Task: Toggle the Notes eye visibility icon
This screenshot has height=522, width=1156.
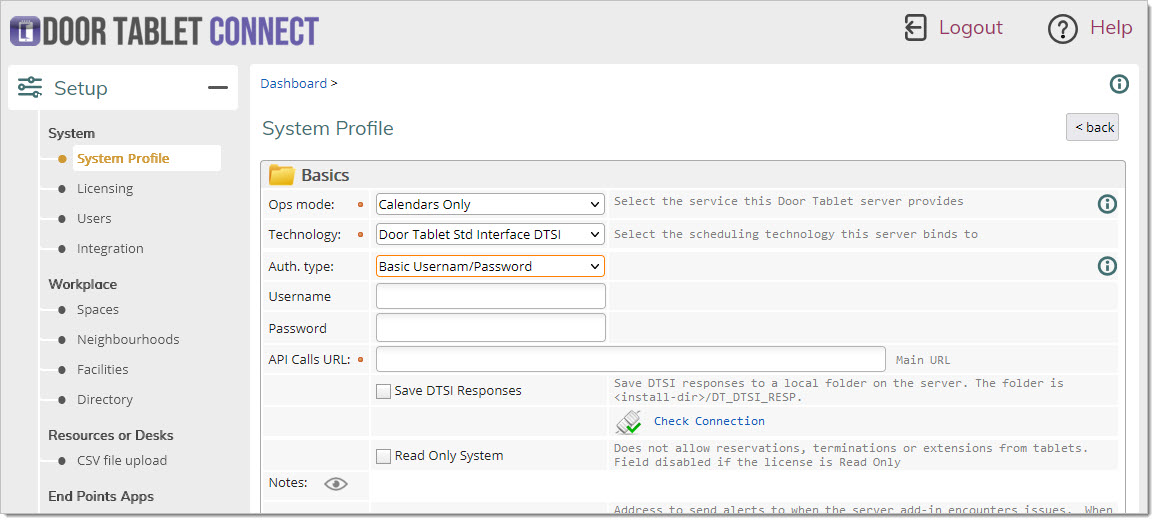Action: pyautogui.click(x=336, y=484)
